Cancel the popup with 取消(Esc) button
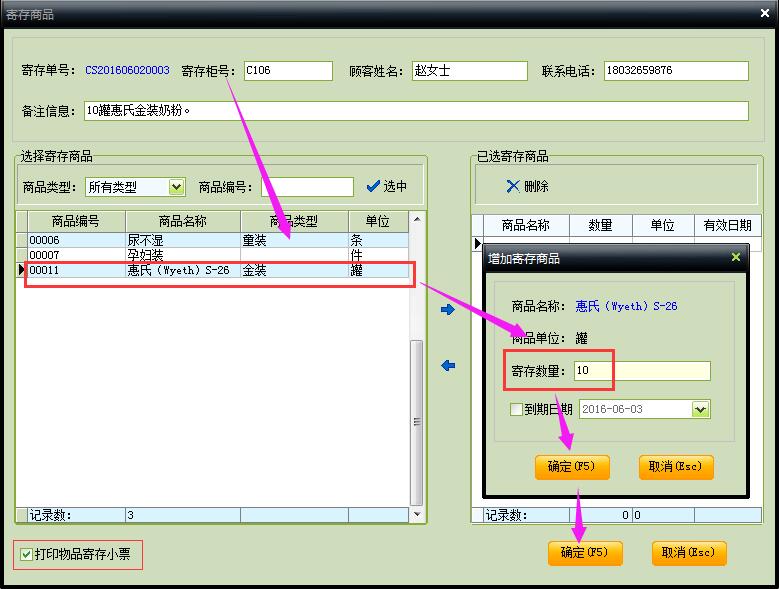This screenshot has width=779, height=589. tap(676, 467)
